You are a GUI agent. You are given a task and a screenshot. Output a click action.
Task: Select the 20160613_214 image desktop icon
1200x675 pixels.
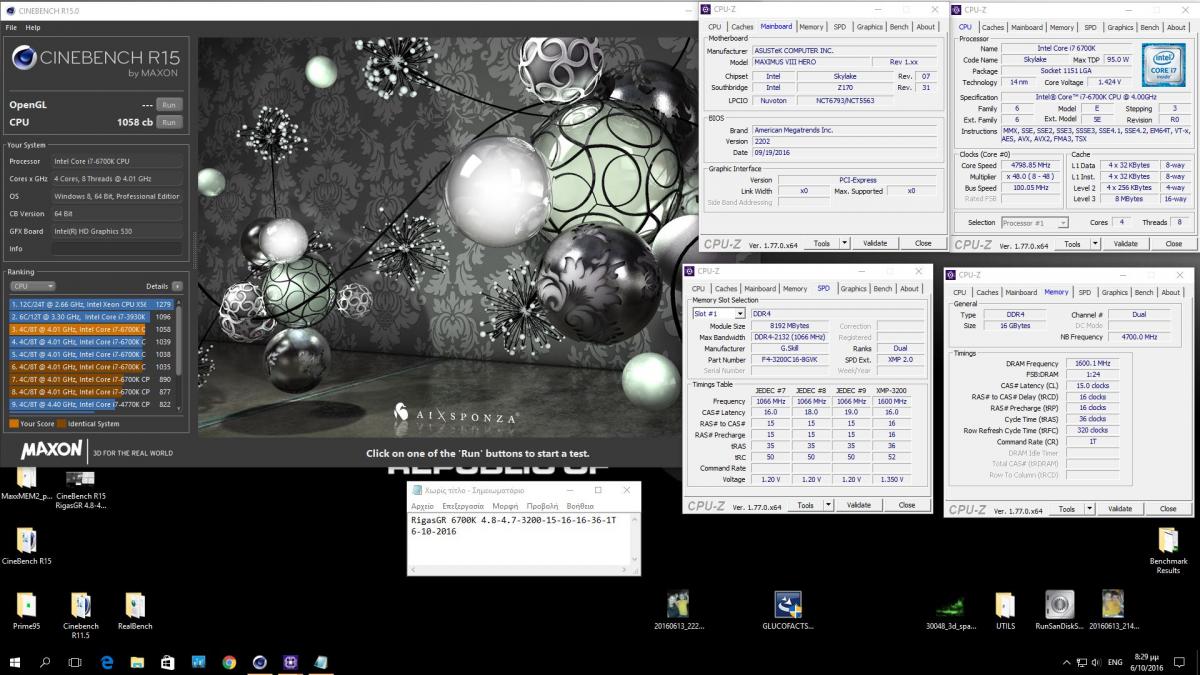coord(1113,611)
